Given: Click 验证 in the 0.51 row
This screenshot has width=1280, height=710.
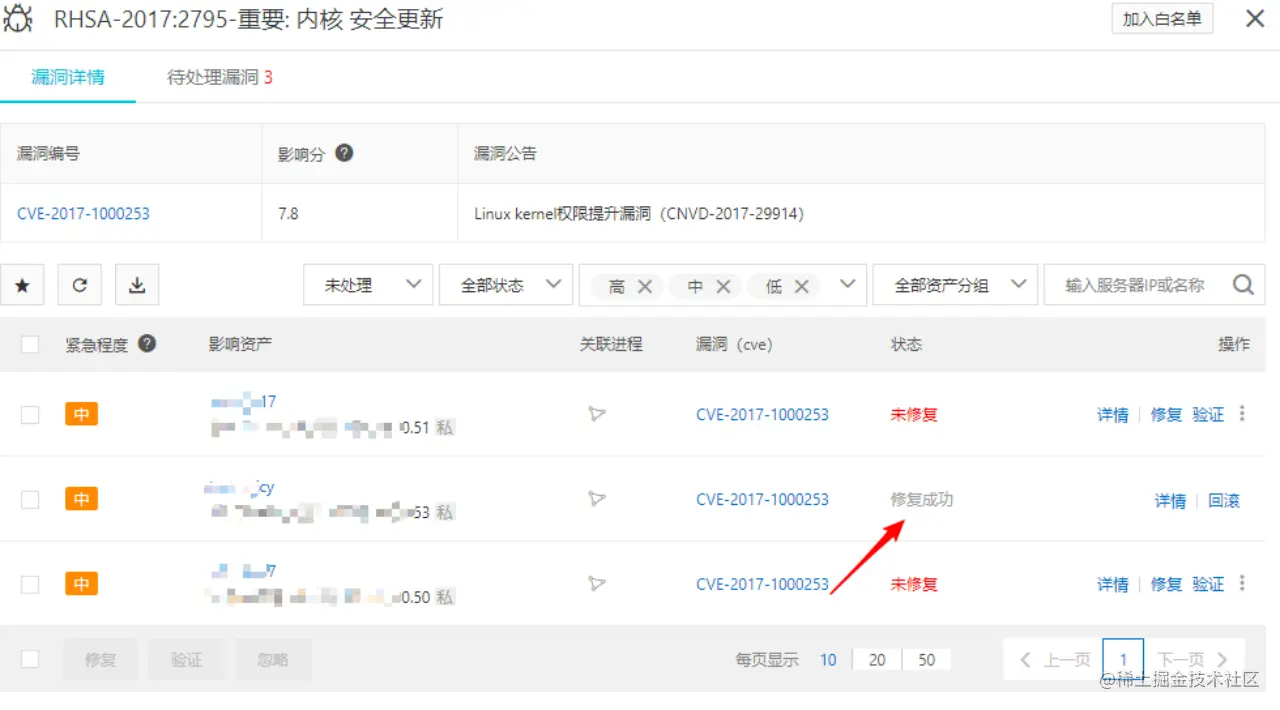Looking at the screenshot, I should 1208,414.
